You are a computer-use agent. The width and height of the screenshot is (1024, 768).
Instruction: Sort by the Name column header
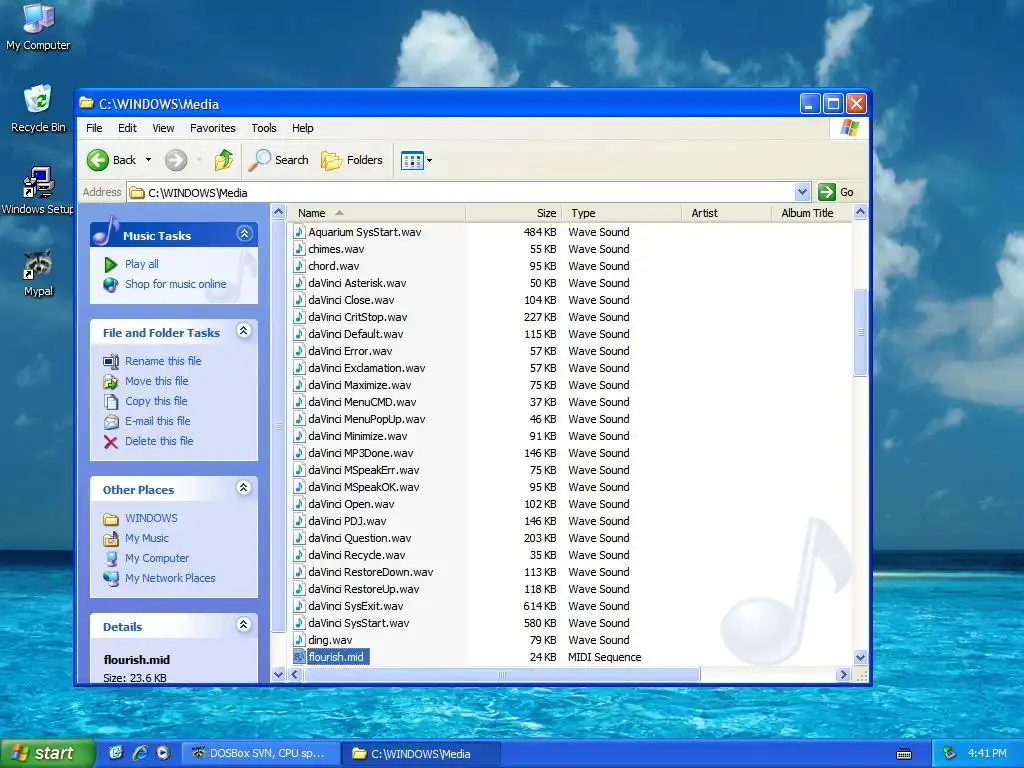click(x=377, y=213)
